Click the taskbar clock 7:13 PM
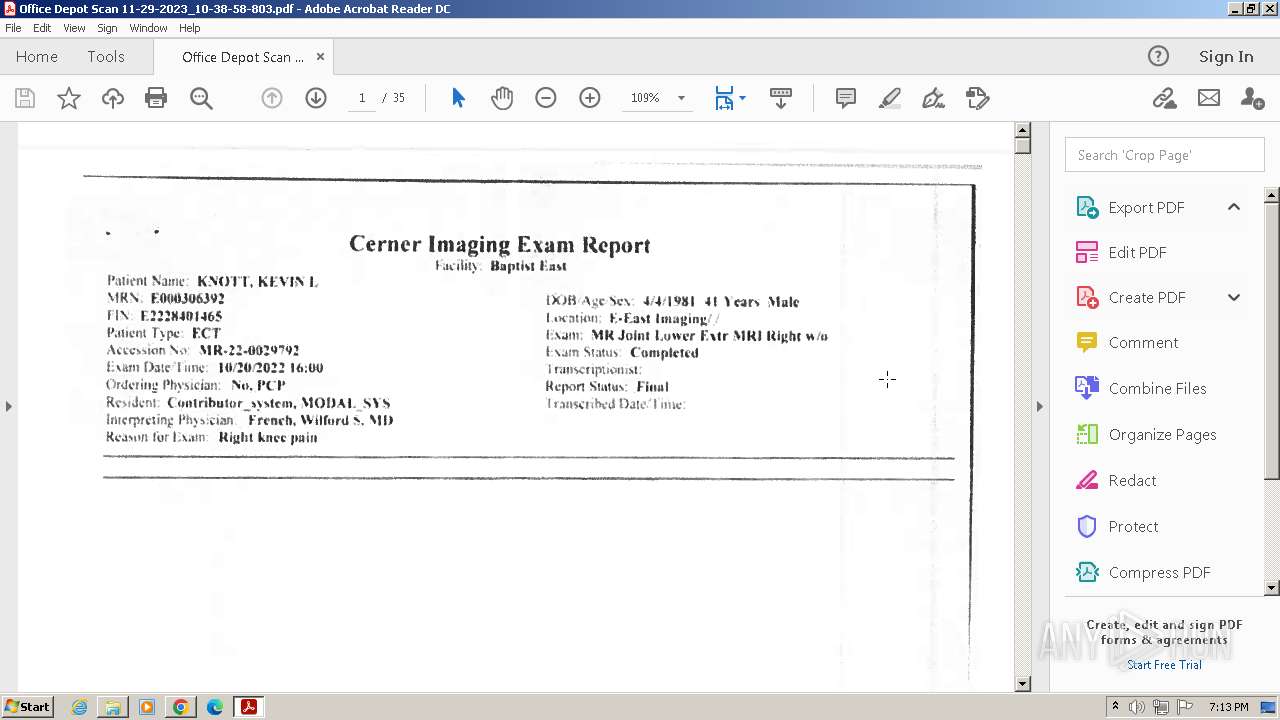This screenshot has height=720, width=1280. (1229, 707)
